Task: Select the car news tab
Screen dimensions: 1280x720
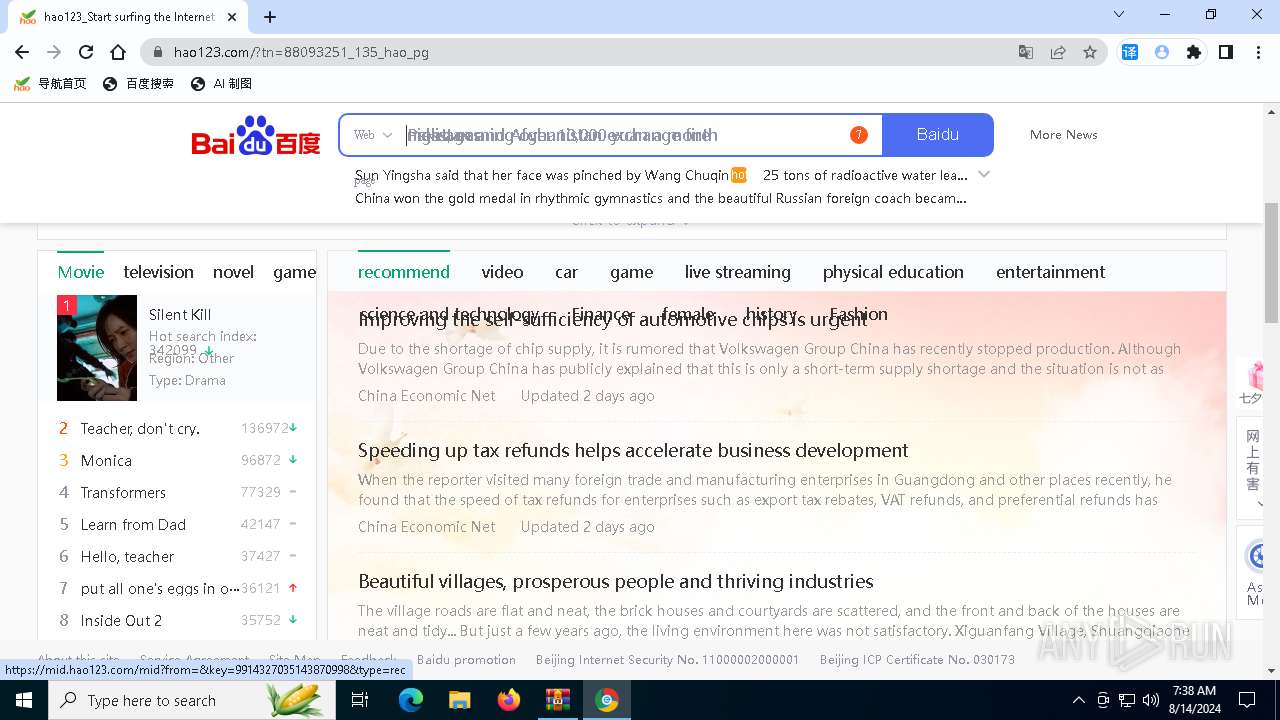Action: (x=567, y=272)
